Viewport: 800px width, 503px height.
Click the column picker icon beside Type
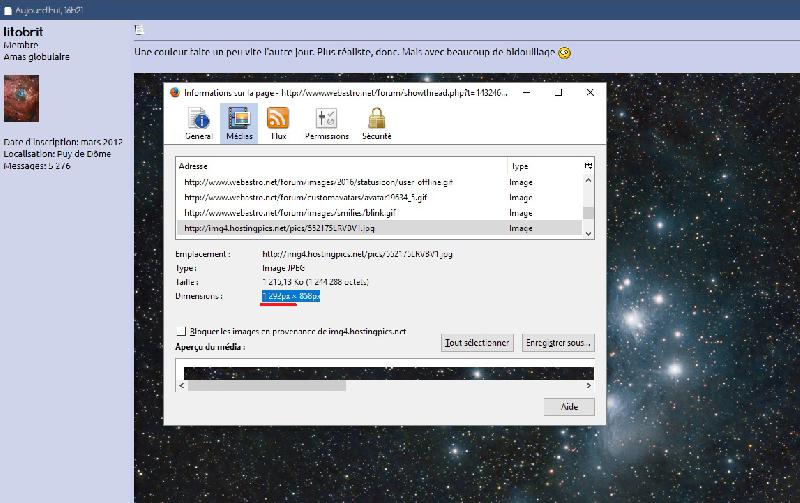[588, 166]
